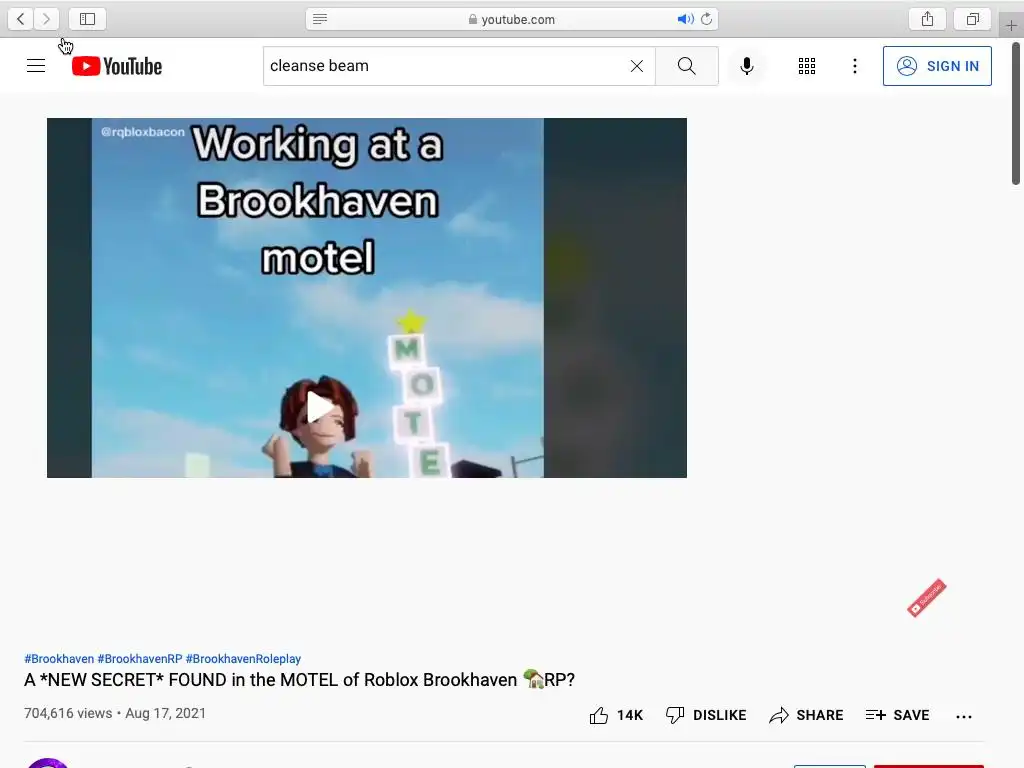
Task: Click the 704,616 views count text
Action: [68, 713]
